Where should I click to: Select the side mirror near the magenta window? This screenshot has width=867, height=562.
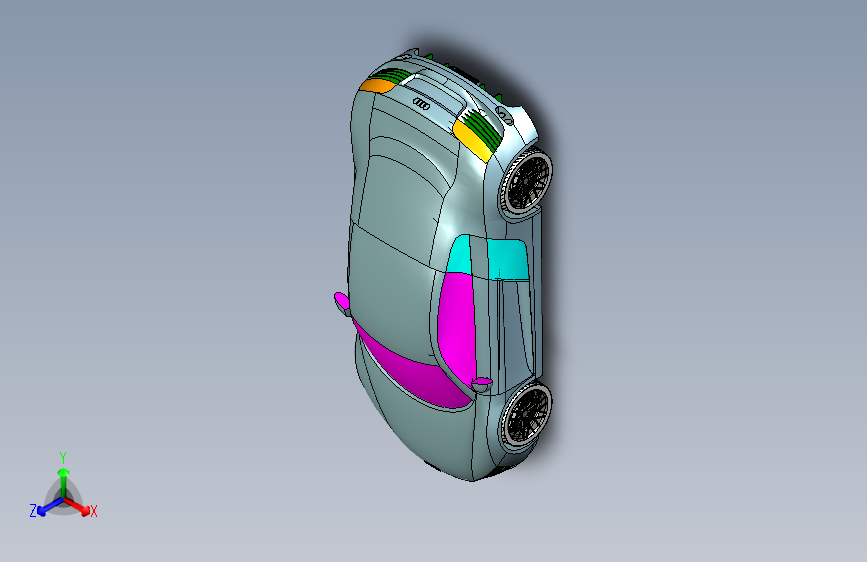(x=482, y=383)
